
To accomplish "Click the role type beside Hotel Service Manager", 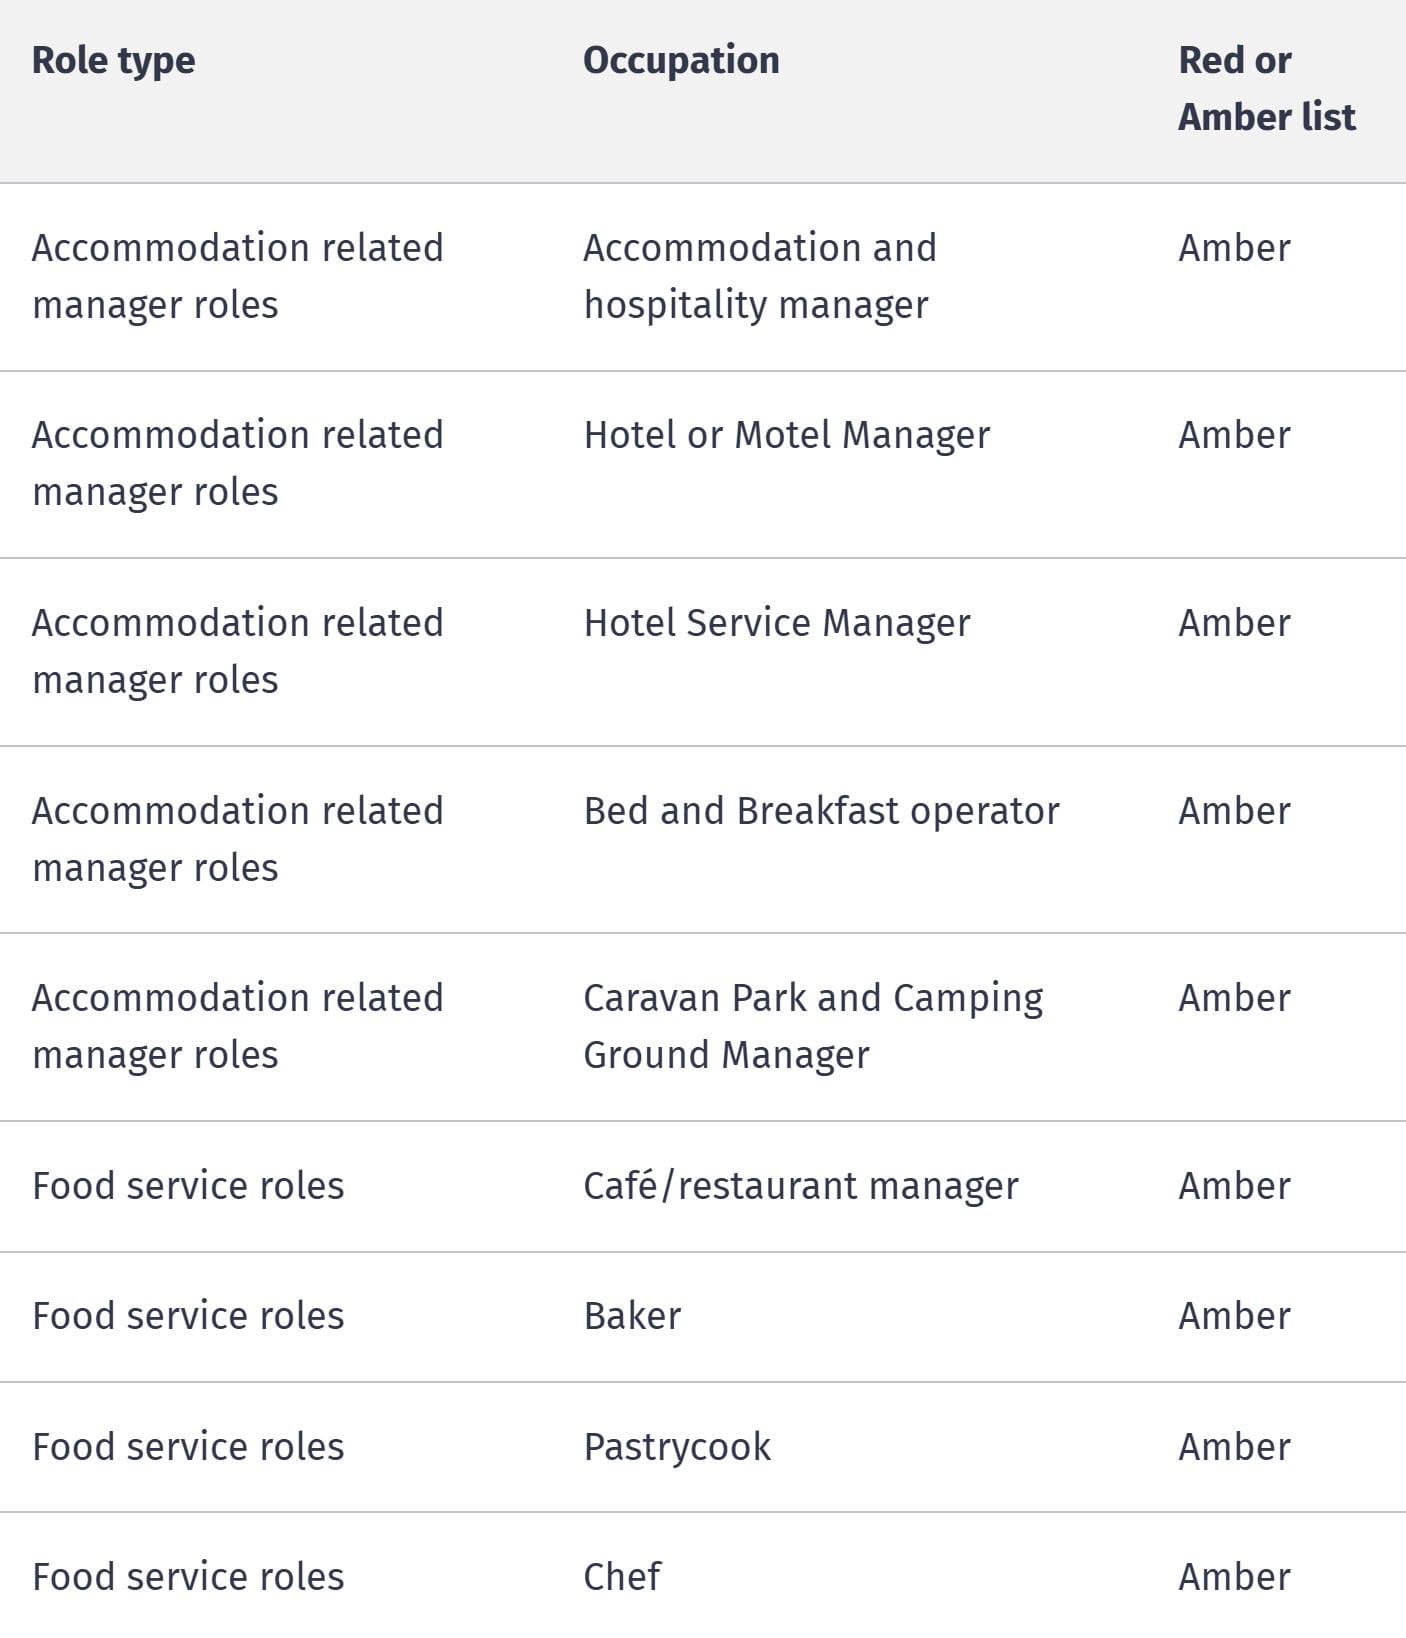I will (237, 651).
